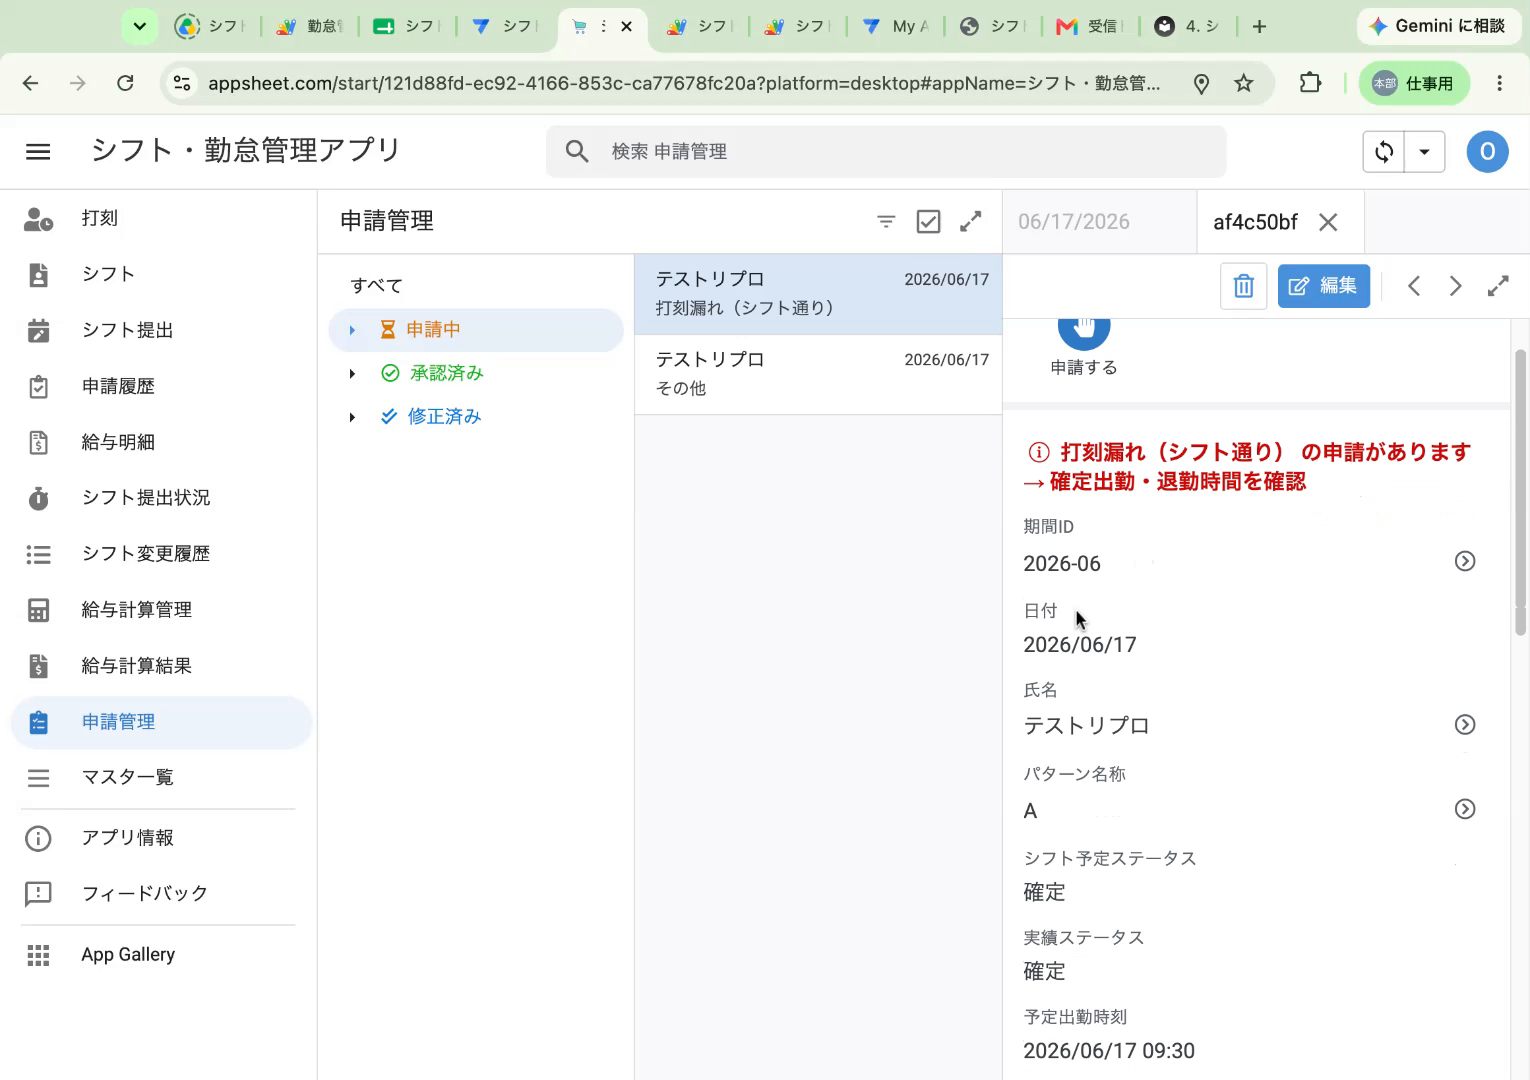Viewport: 1530px width, 1080px height.
Task: Expand the detail panel to fullscreen
Action: [1498, 286]
